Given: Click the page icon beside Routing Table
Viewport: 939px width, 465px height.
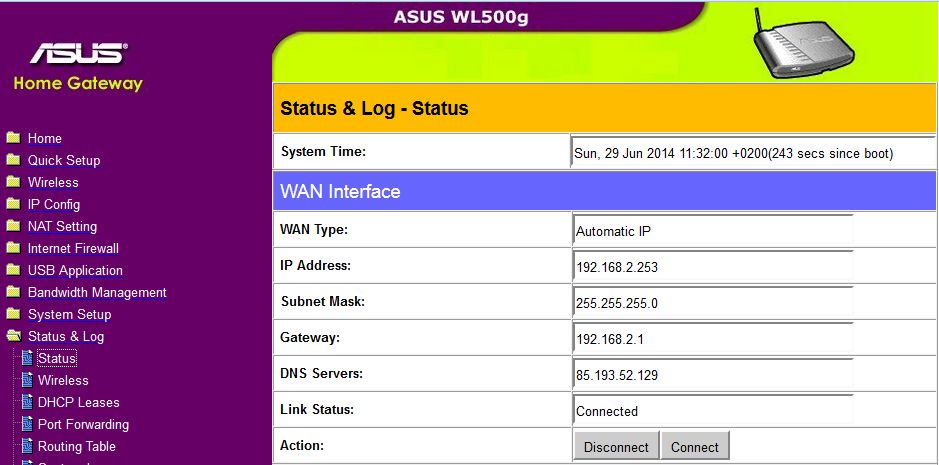Looking at the screenshot, I should (x=27, y=446).
